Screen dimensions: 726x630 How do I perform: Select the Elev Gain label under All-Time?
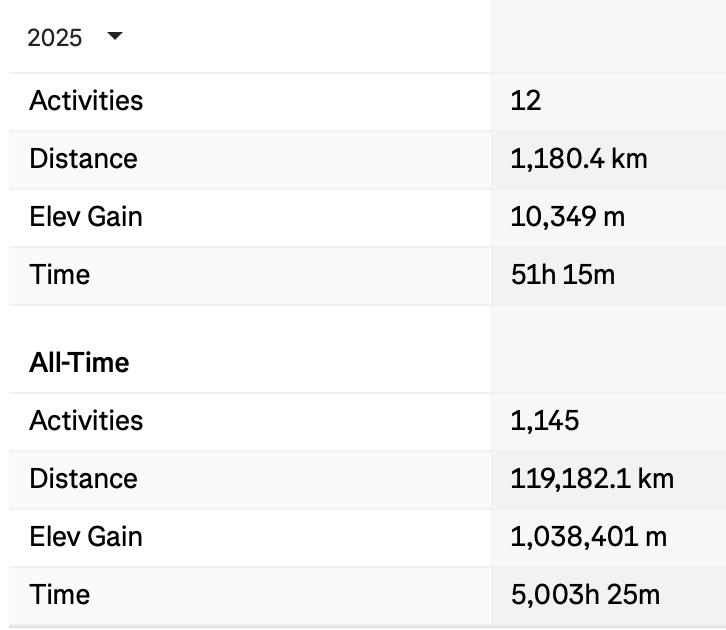[x=86, y=537]
